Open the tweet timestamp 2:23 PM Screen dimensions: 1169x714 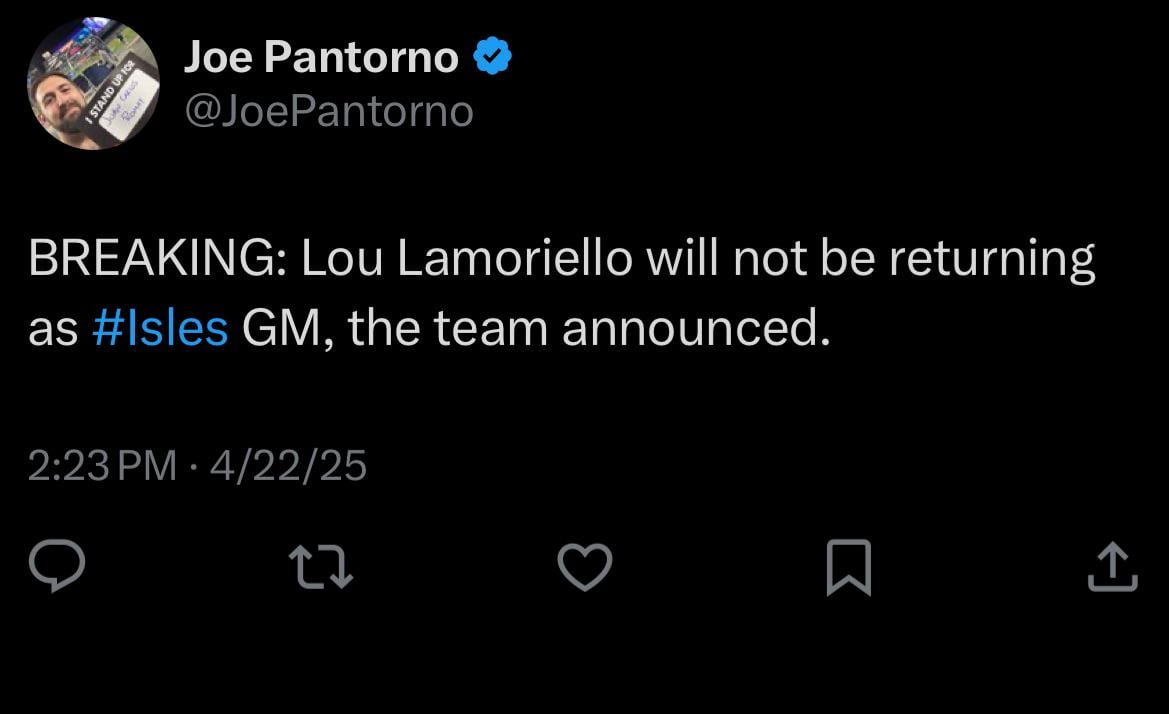(99, 463)
